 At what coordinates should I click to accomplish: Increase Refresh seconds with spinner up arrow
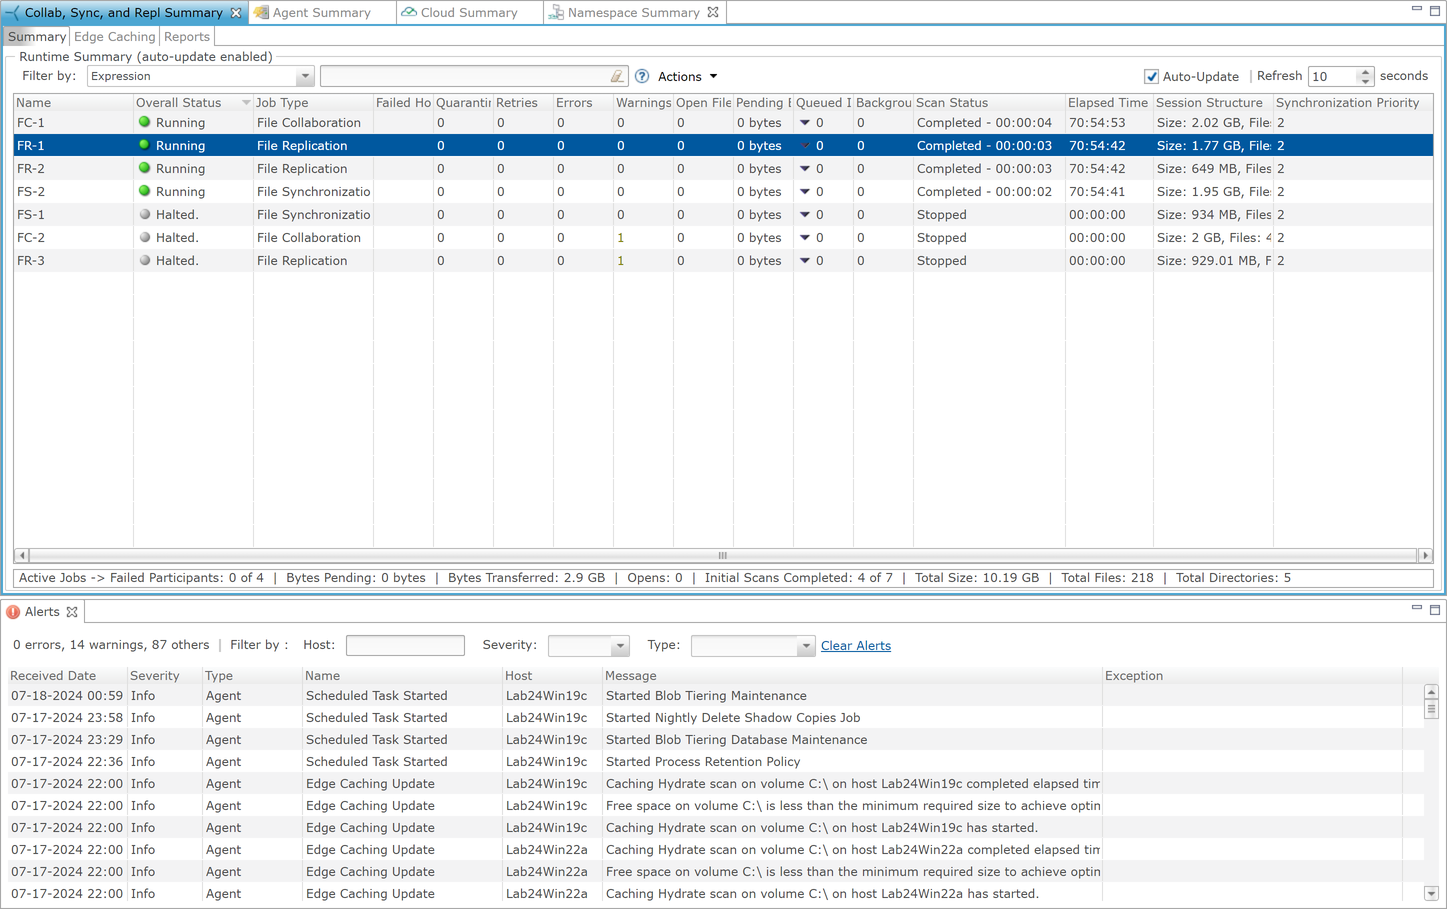(1365, 72)
